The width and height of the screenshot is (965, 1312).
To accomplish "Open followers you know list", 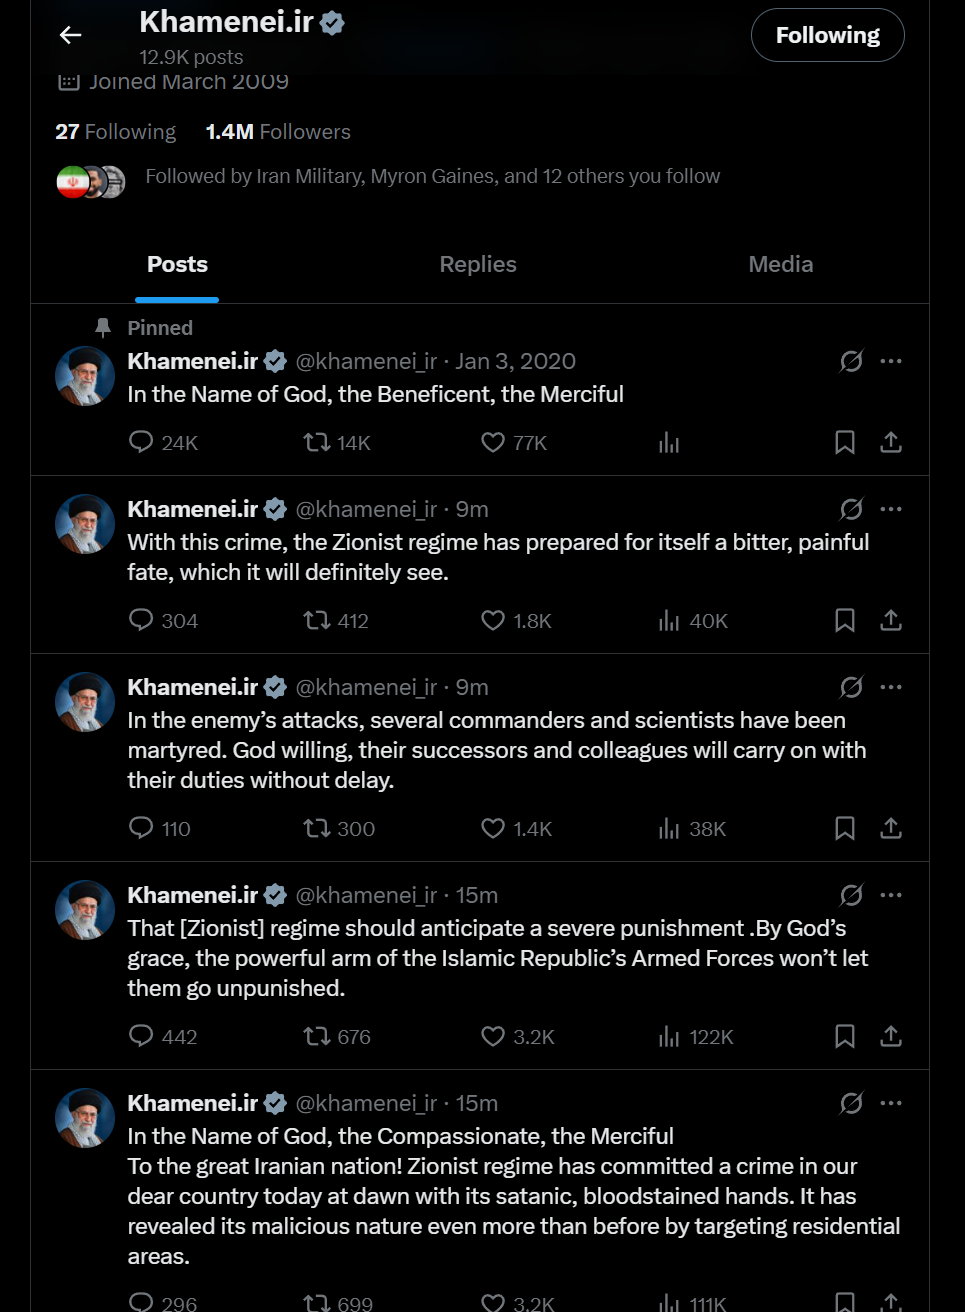I will pos(432,176).
